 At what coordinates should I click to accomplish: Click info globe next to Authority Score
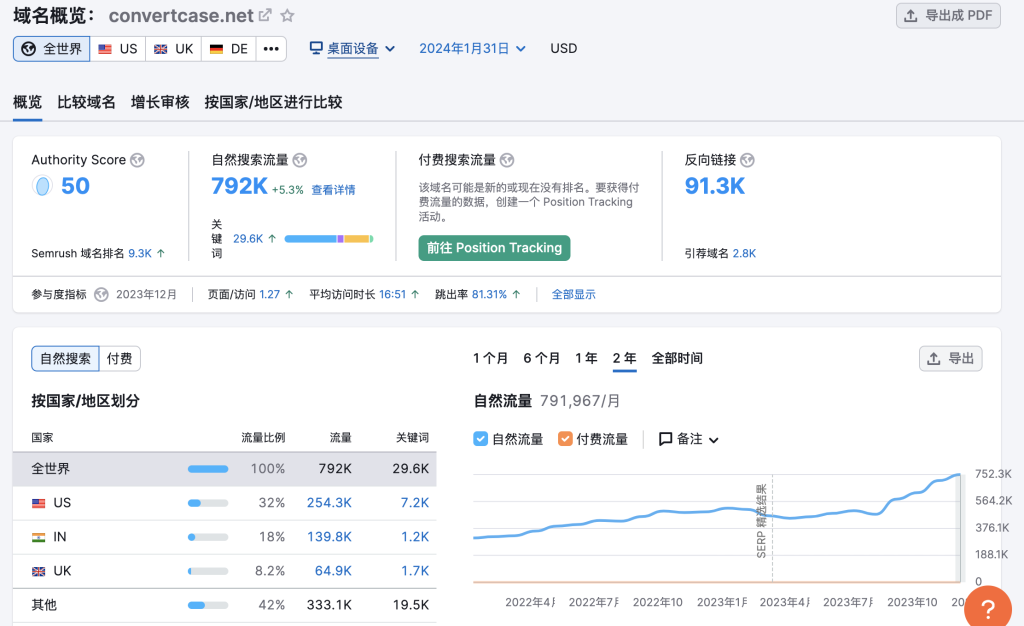point(137,160)
